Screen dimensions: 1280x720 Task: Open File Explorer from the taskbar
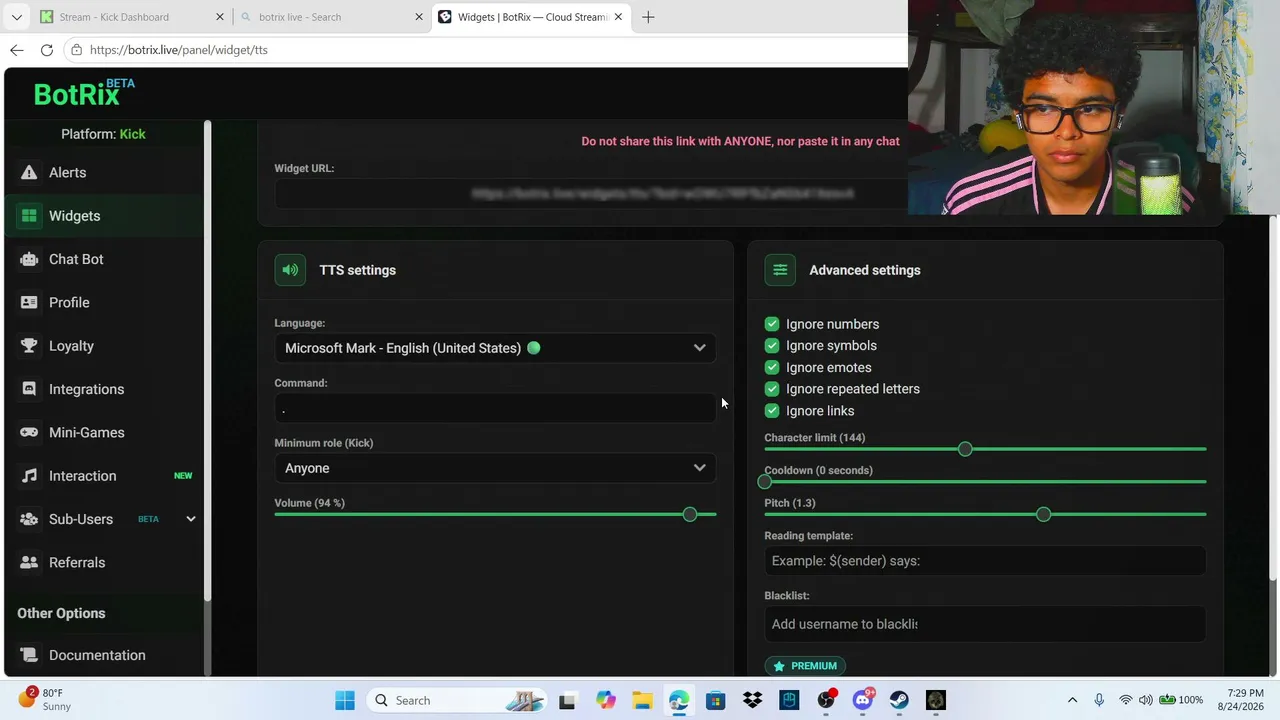tap(641, 700)
